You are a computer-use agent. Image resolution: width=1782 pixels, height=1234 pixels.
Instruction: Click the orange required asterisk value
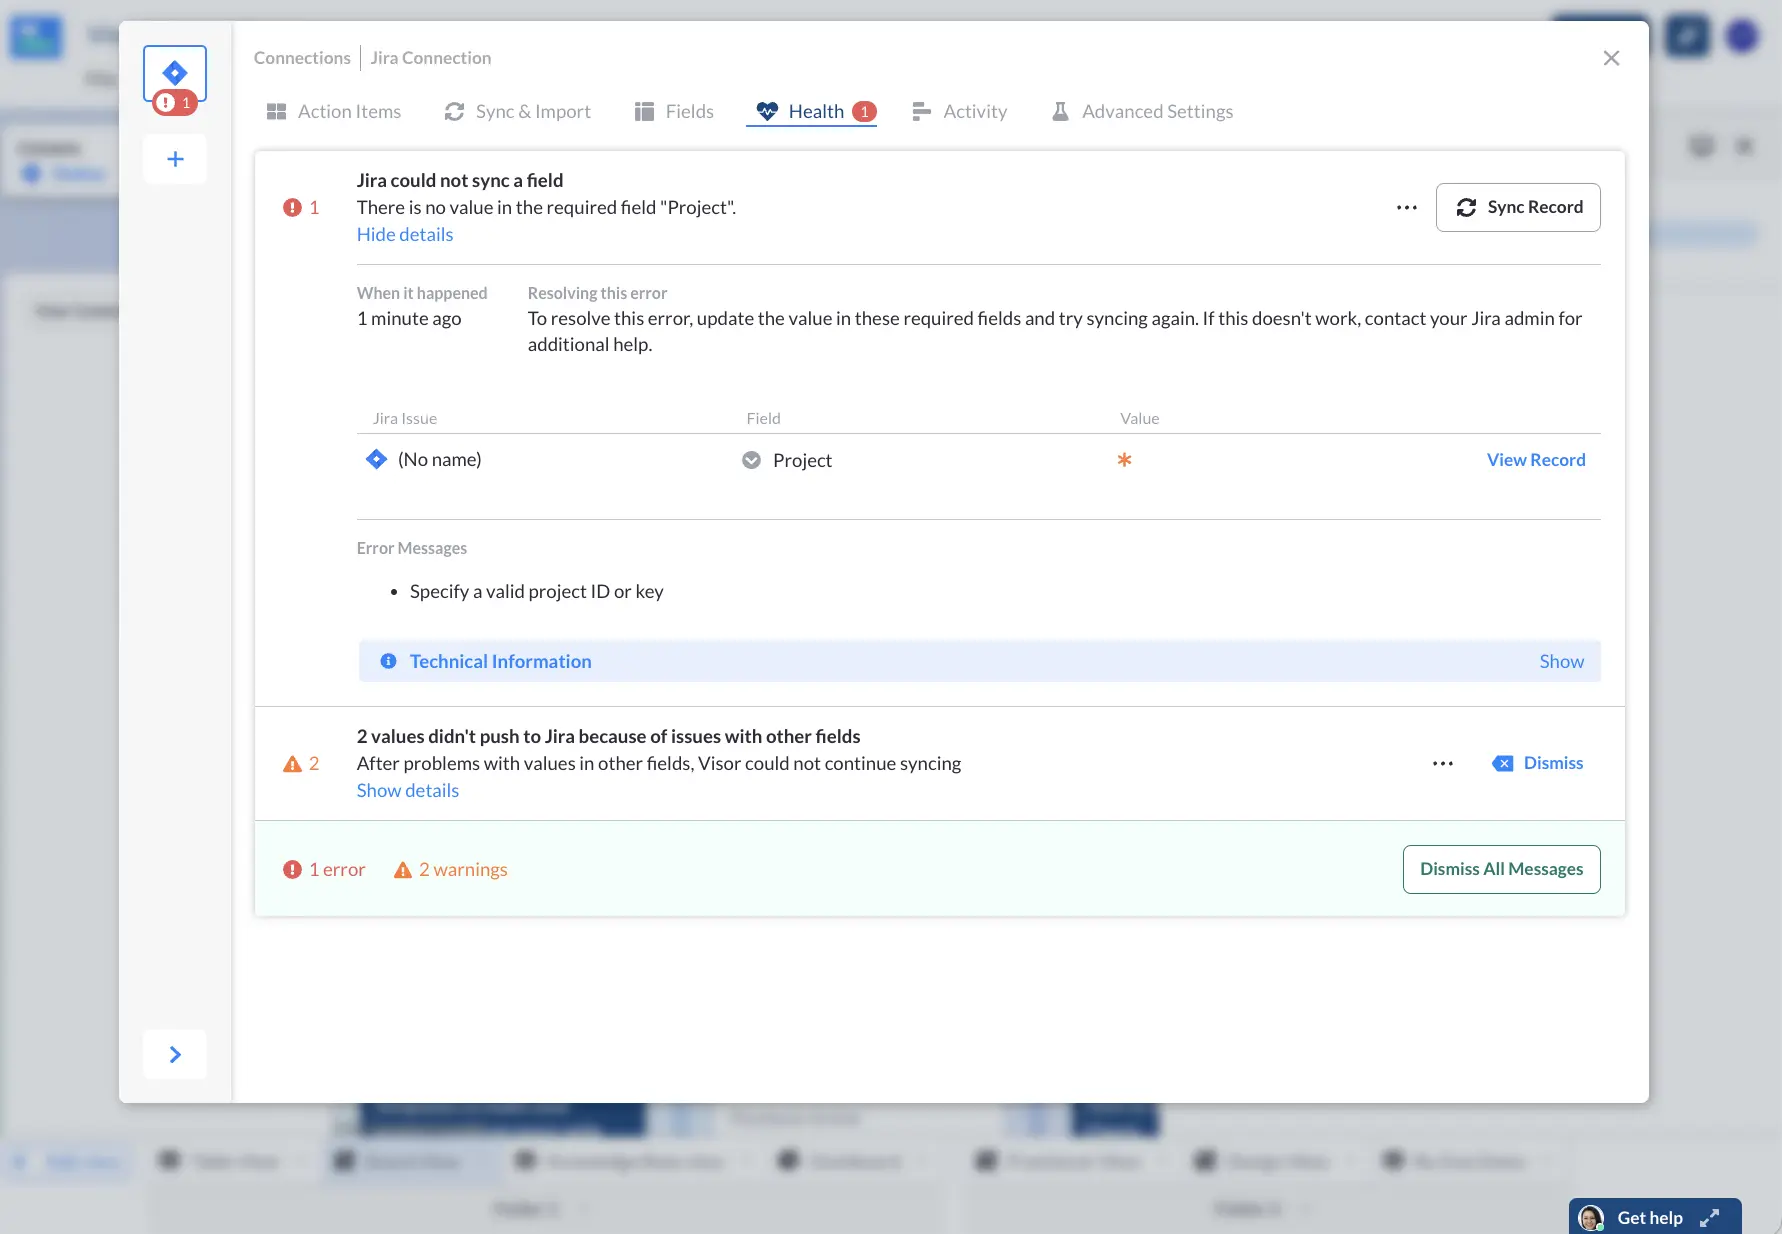coord(1124,460)
